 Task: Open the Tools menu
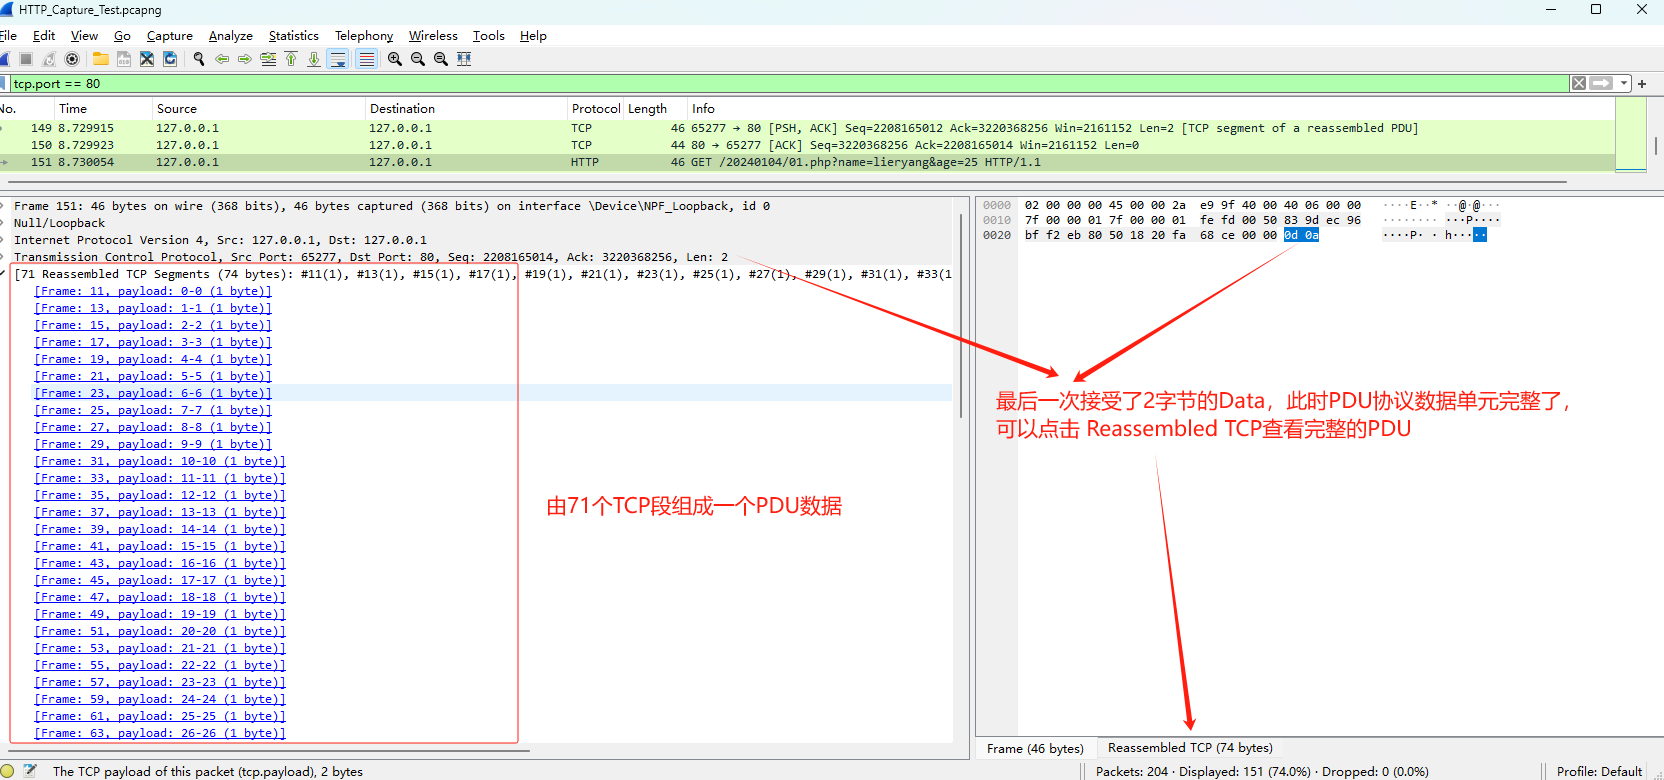point(489,36)
